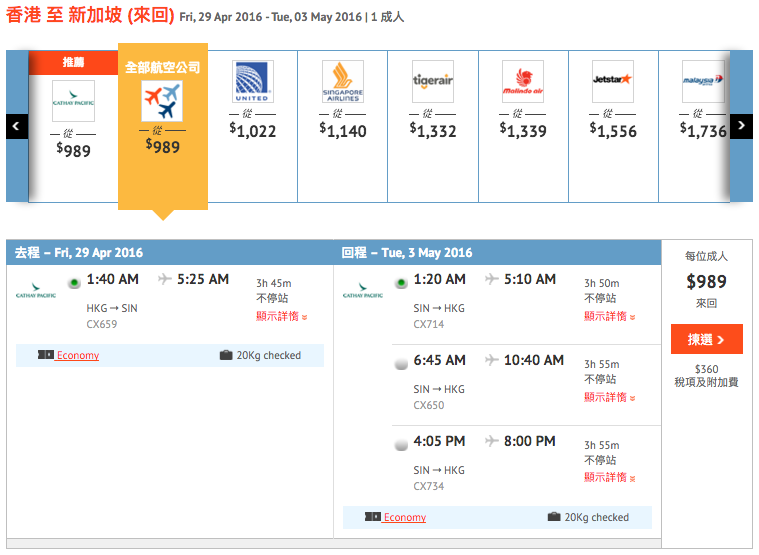Filter by Tigerair $1,332
759x555 pixels.
coord(433,126)
